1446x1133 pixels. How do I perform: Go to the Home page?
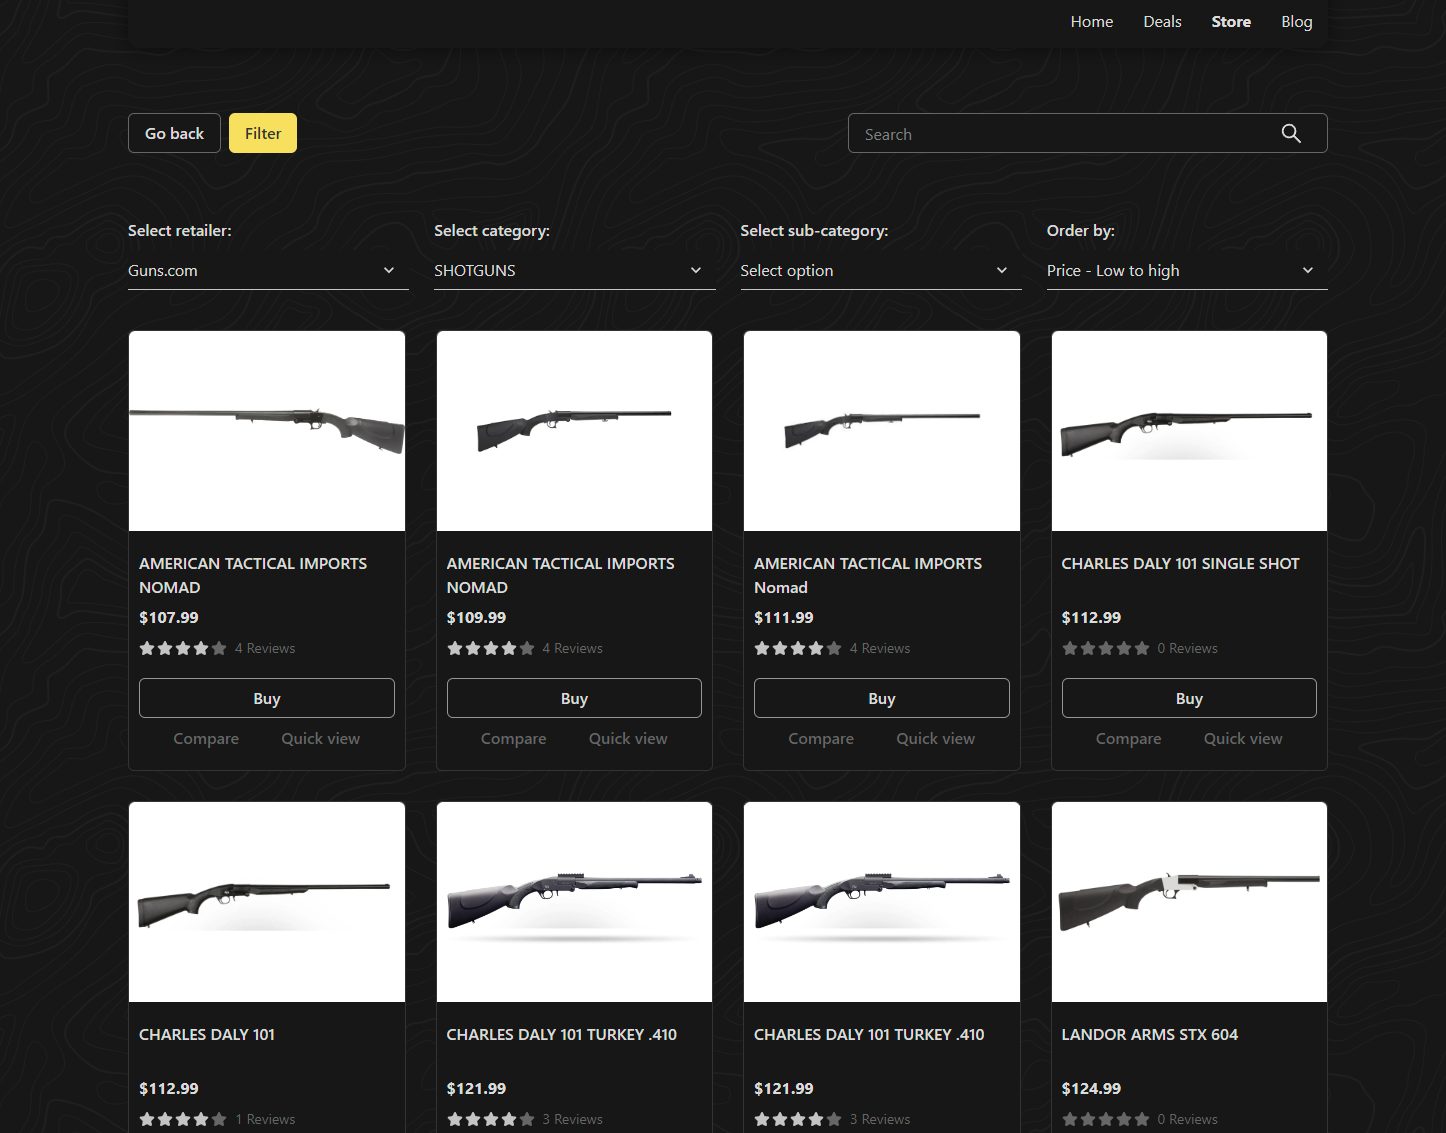point(1091,22)
